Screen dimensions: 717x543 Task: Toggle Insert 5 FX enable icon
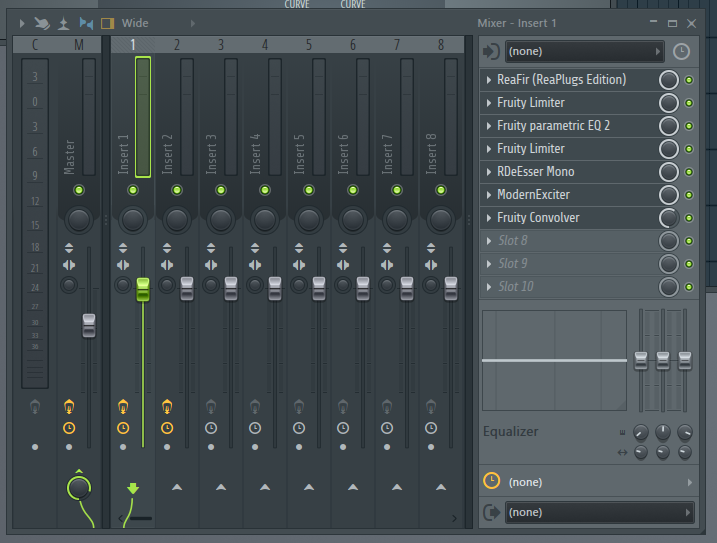coord(299,406)
